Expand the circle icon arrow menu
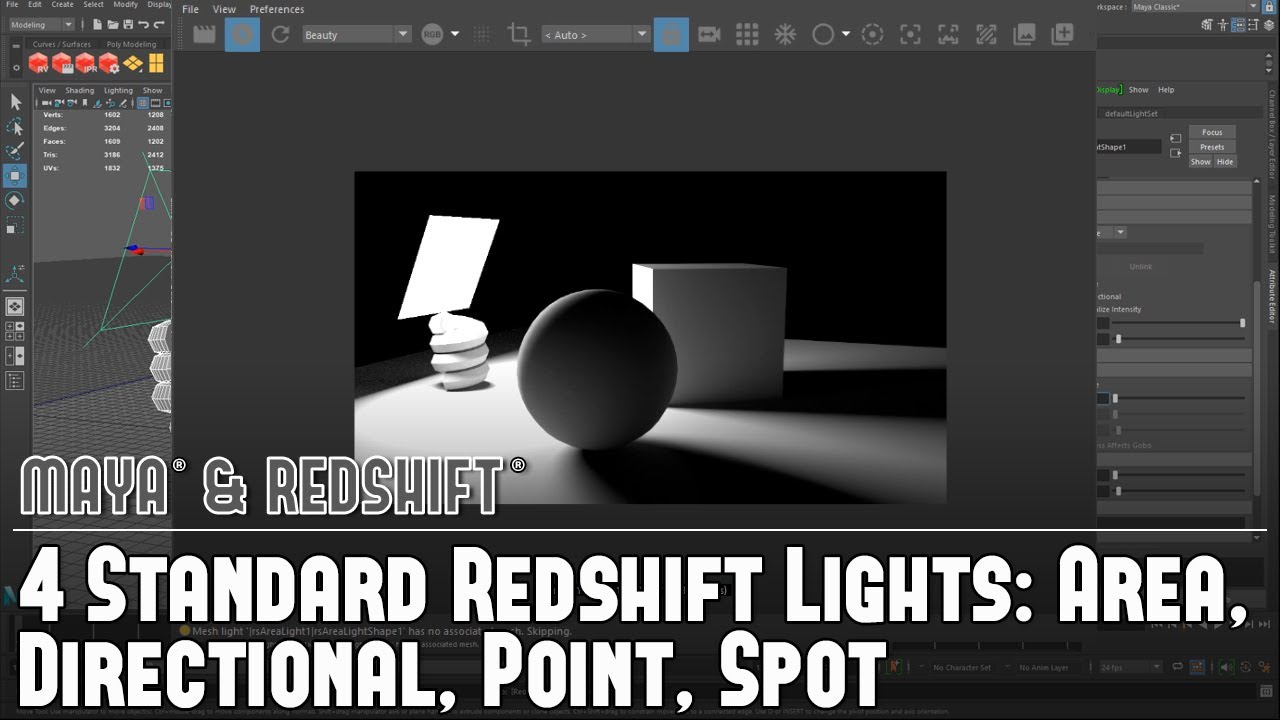The height and width of the screenshot is (720, 1280). click(x=846, y=34)
